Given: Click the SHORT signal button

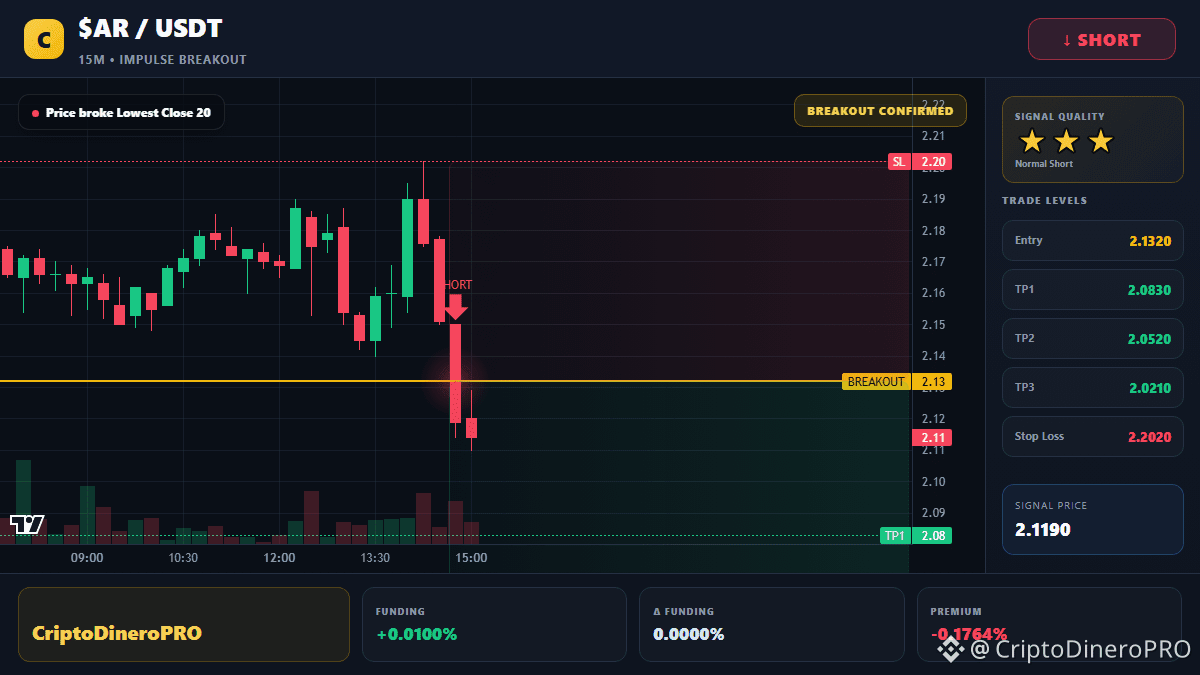Looking at the screenshot, I should point(1102,40).
